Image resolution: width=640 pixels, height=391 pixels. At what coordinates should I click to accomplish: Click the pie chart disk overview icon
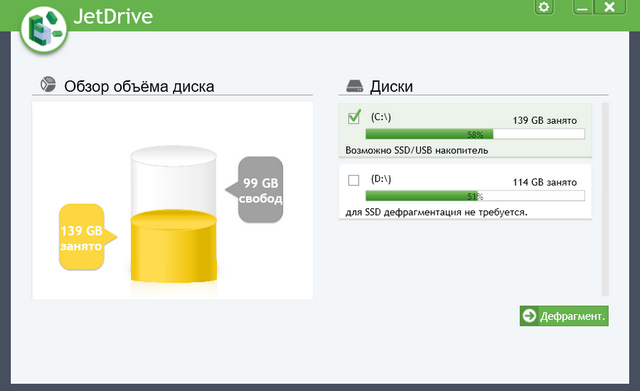coord(48,84)
